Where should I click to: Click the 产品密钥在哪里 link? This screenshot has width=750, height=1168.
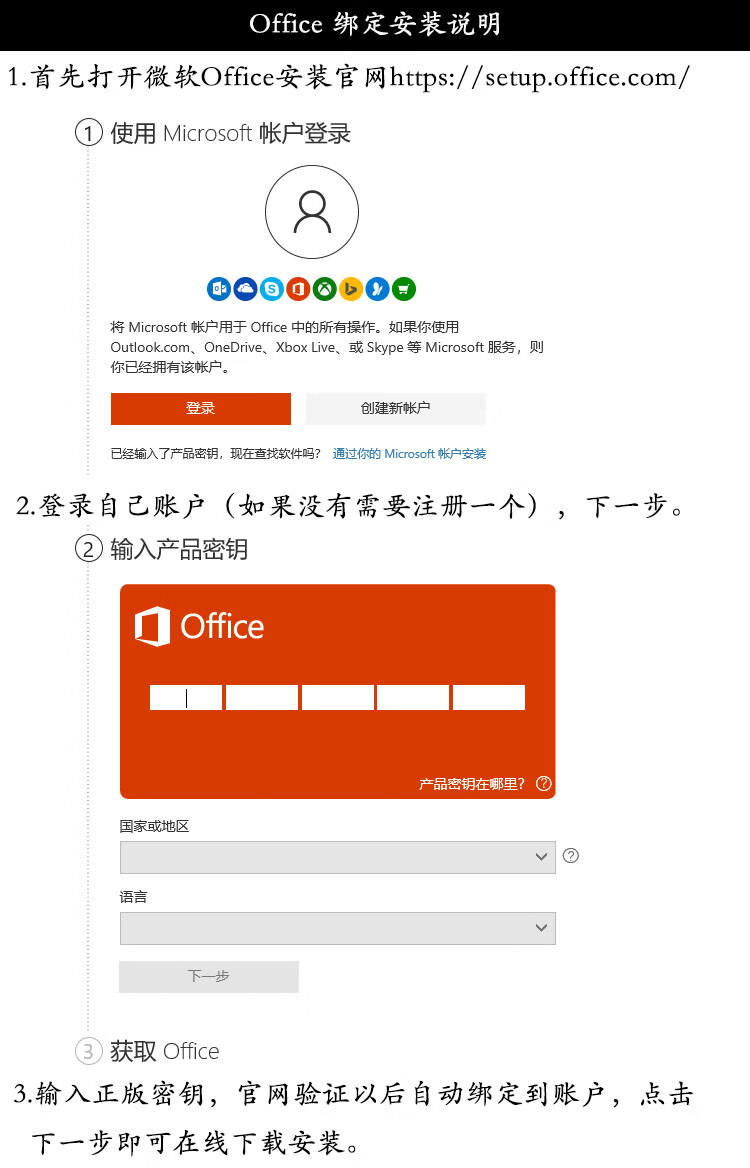click(x=471, y=784)
